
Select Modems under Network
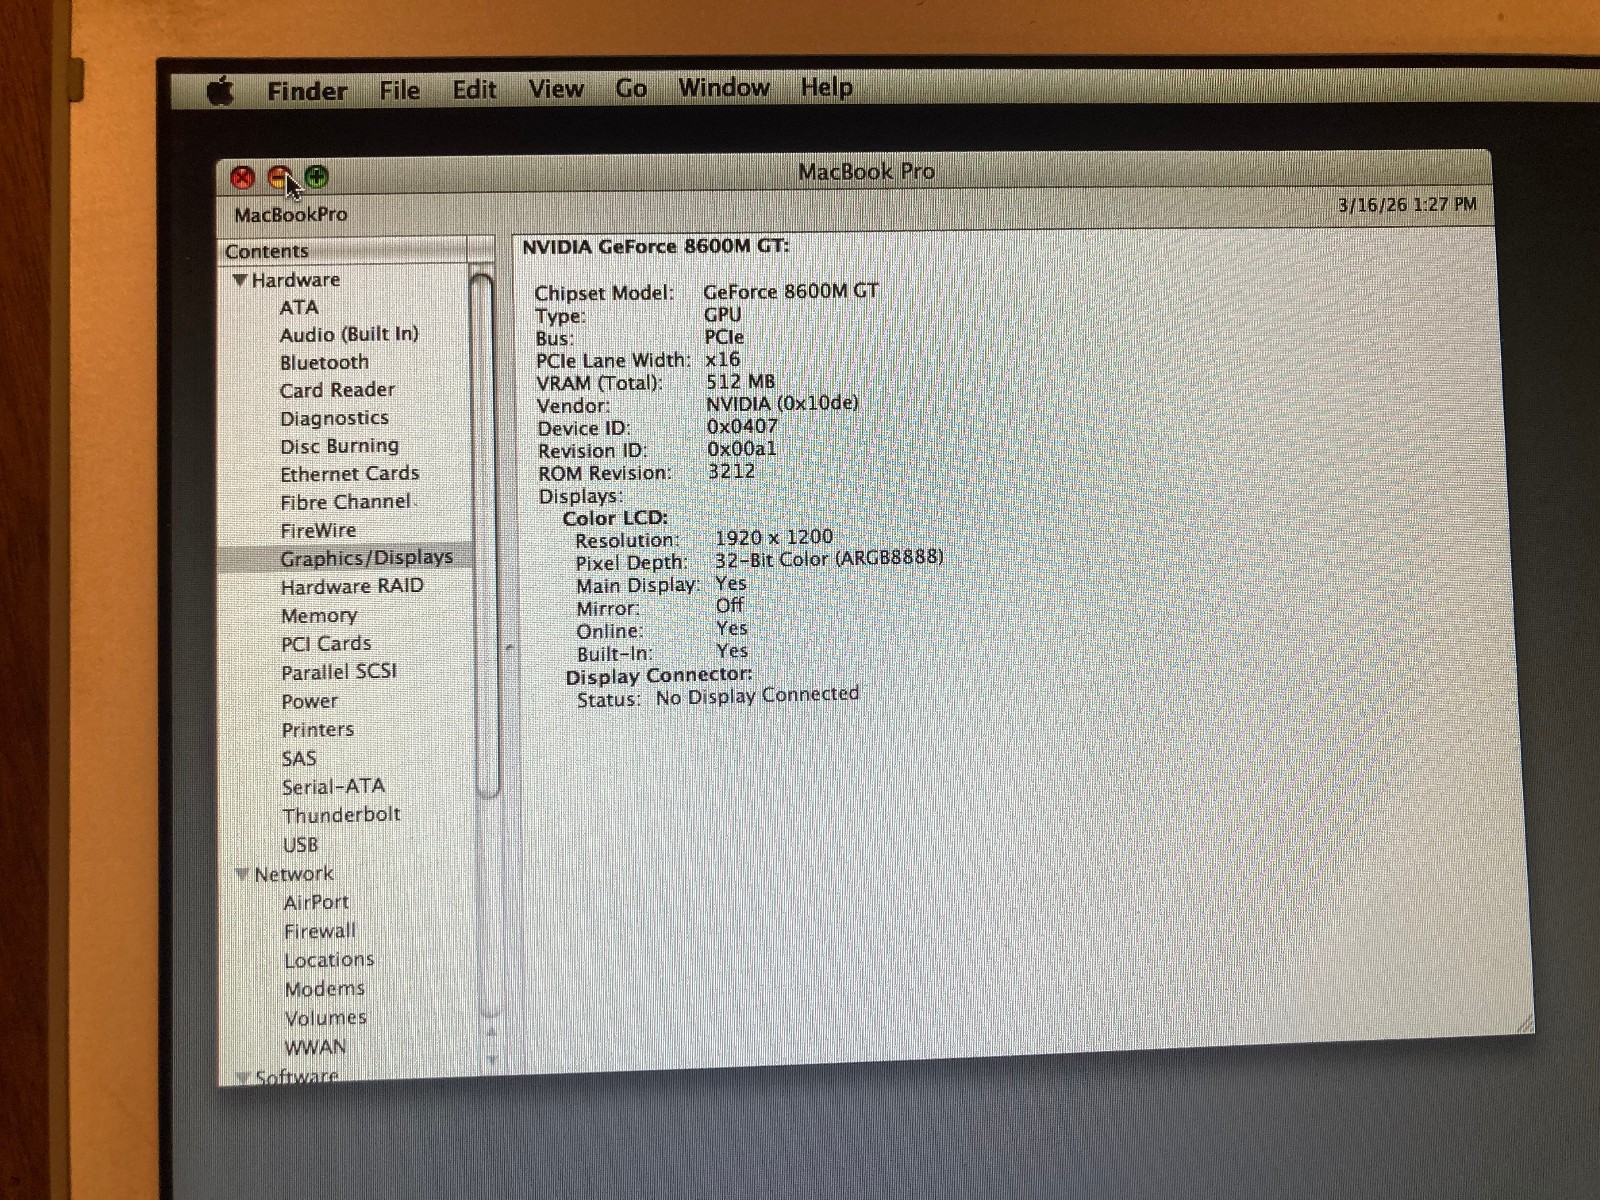click(325, 989)
